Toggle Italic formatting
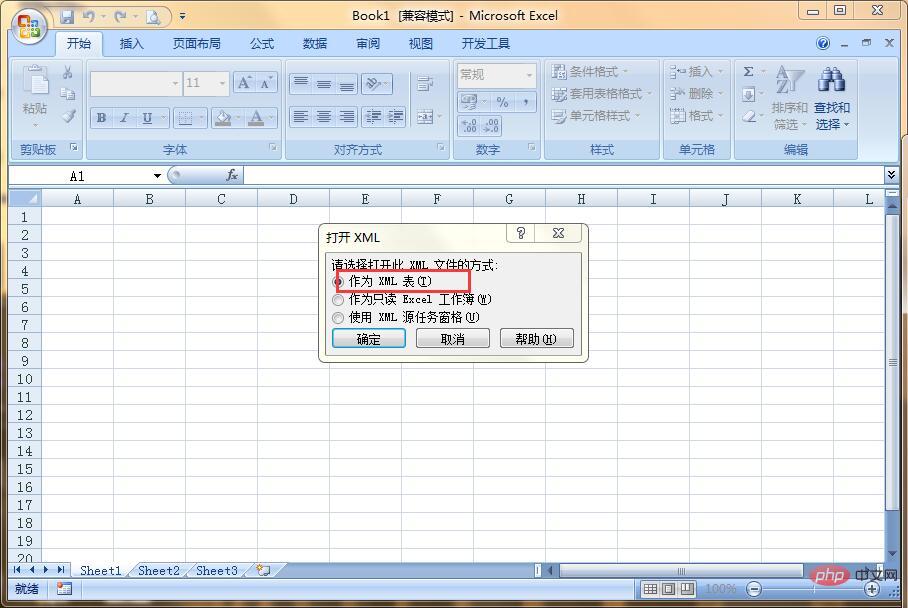This screenshot has width=908, height=608. click(x=124, y=118)
